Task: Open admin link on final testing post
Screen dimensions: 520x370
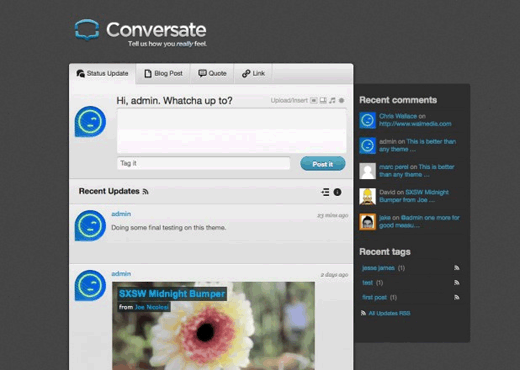Action: click(x=121, y=214)
